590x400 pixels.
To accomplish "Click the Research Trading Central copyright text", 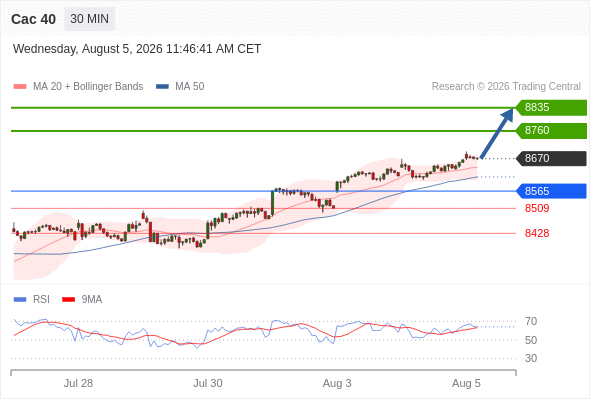I will 506,87.
